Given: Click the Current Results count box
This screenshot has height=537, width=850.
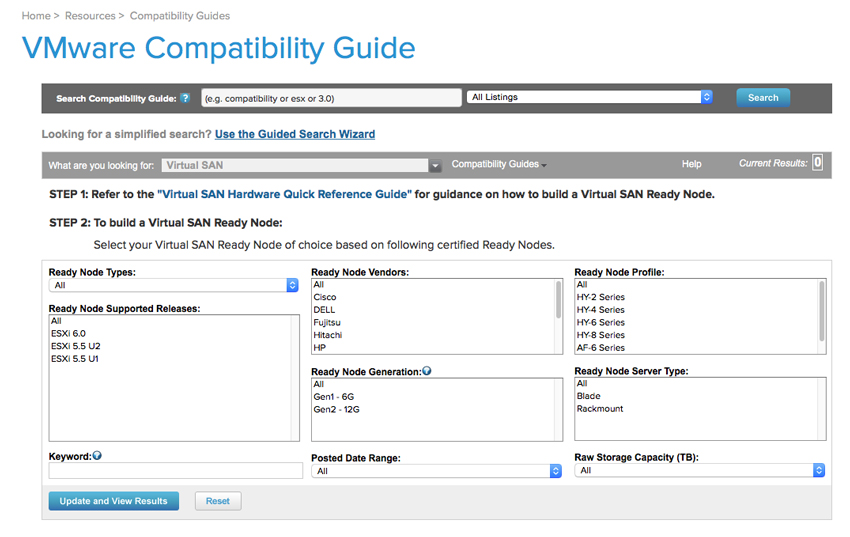Looking at the screenshot, I should coord(817,163).
